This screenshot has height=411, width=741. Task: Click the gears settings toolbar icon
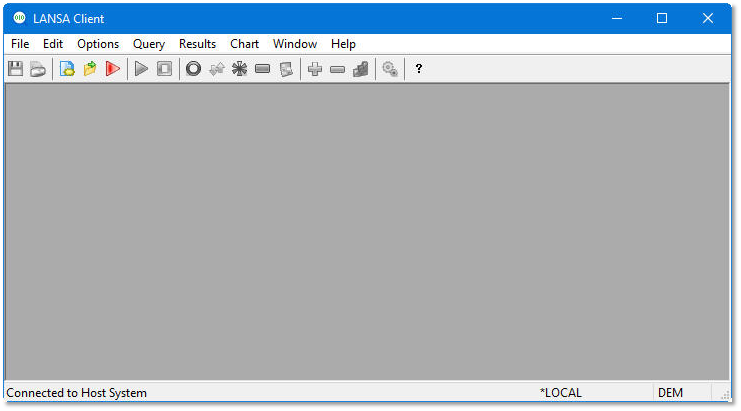coord(390,69)
